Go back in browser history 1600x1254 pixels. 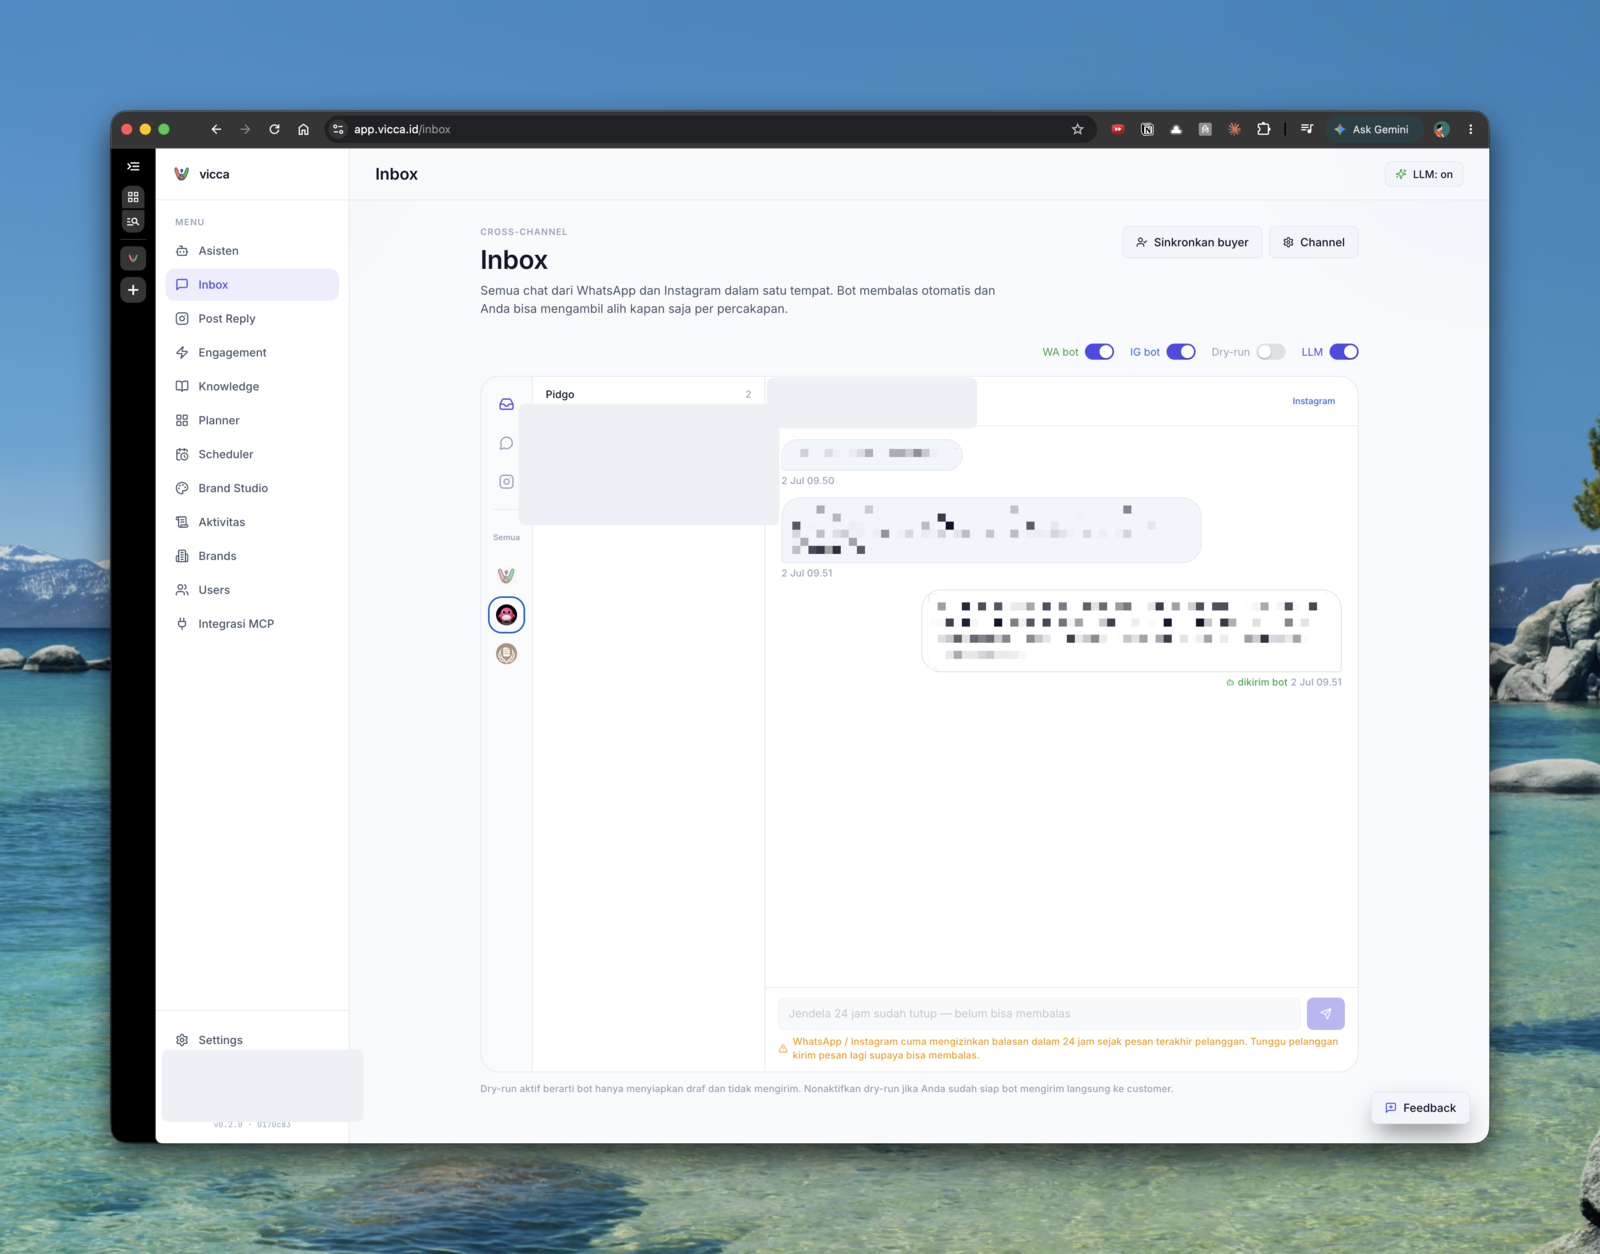click(x=216, y=129)
